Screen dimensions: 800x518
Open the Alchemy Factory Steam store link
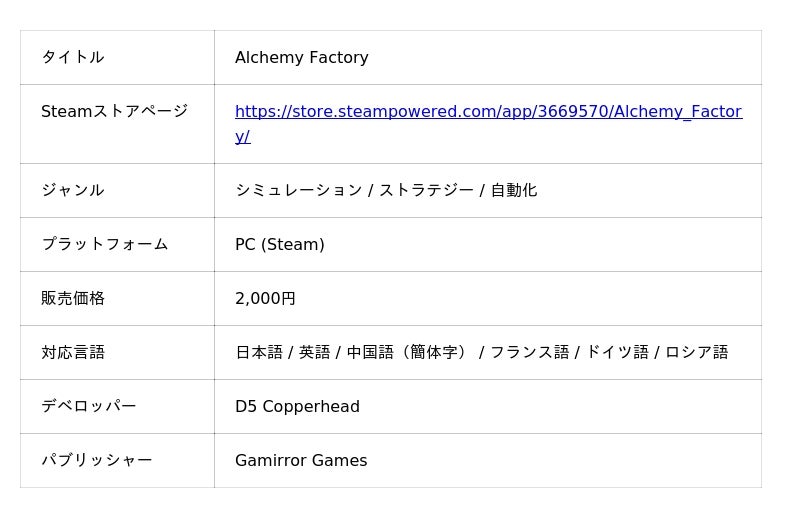pos(488,112)
